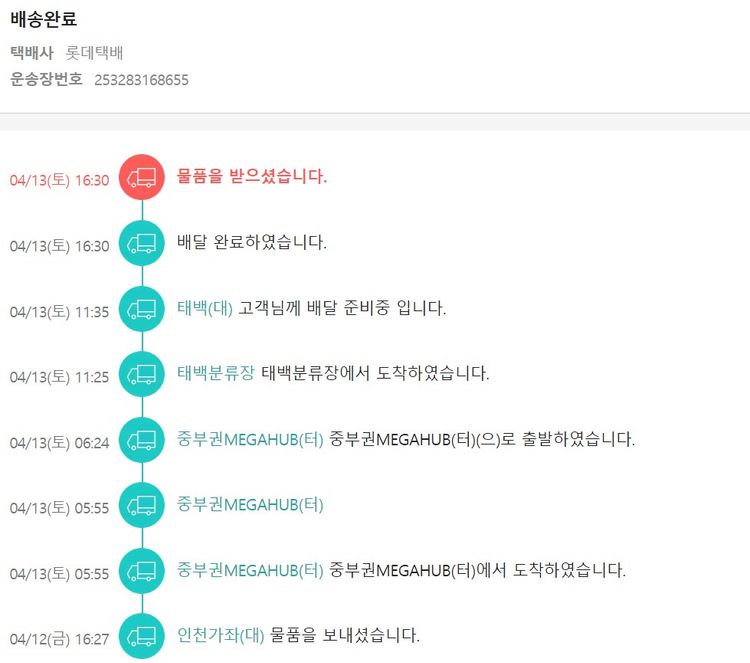The width and height of the screenshot is (750, 663).
Task: Open the 태백분류장 location link
Action: [217, 374]
